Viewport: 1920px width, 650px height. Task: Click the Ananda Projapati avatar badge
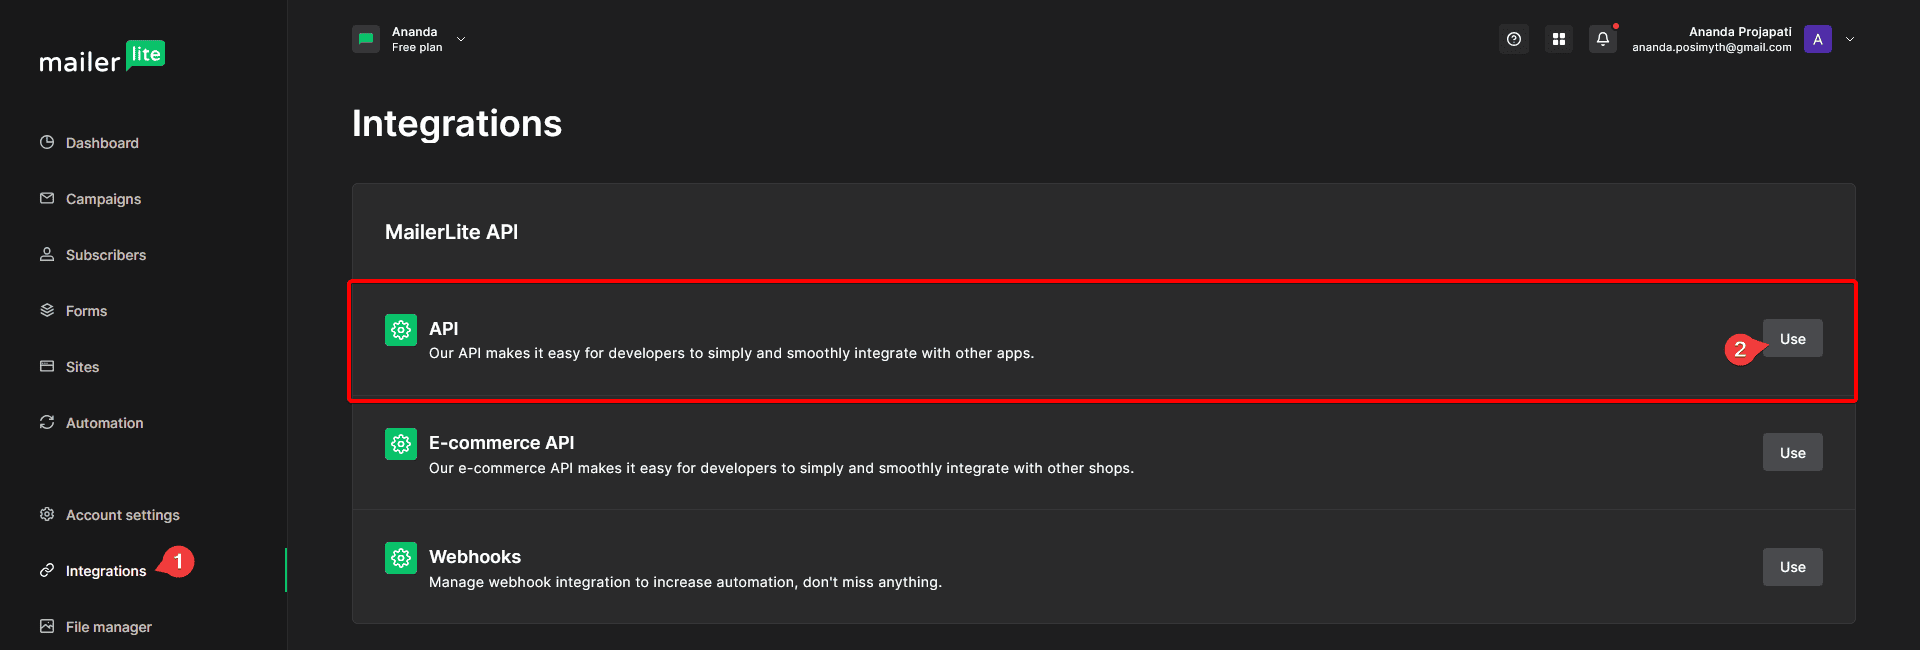1817,39
